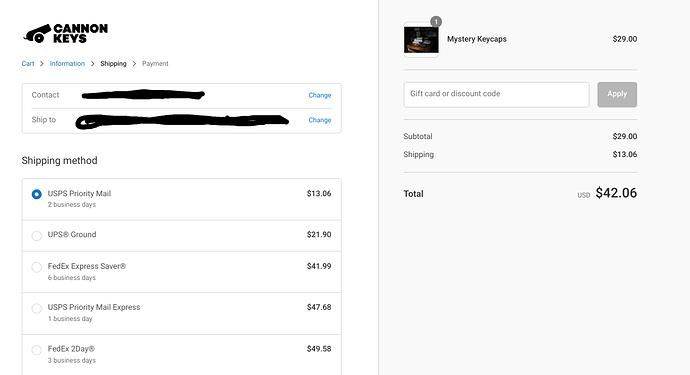
Task: Click chevron before Payment breadcrumb
Action: 134,64
